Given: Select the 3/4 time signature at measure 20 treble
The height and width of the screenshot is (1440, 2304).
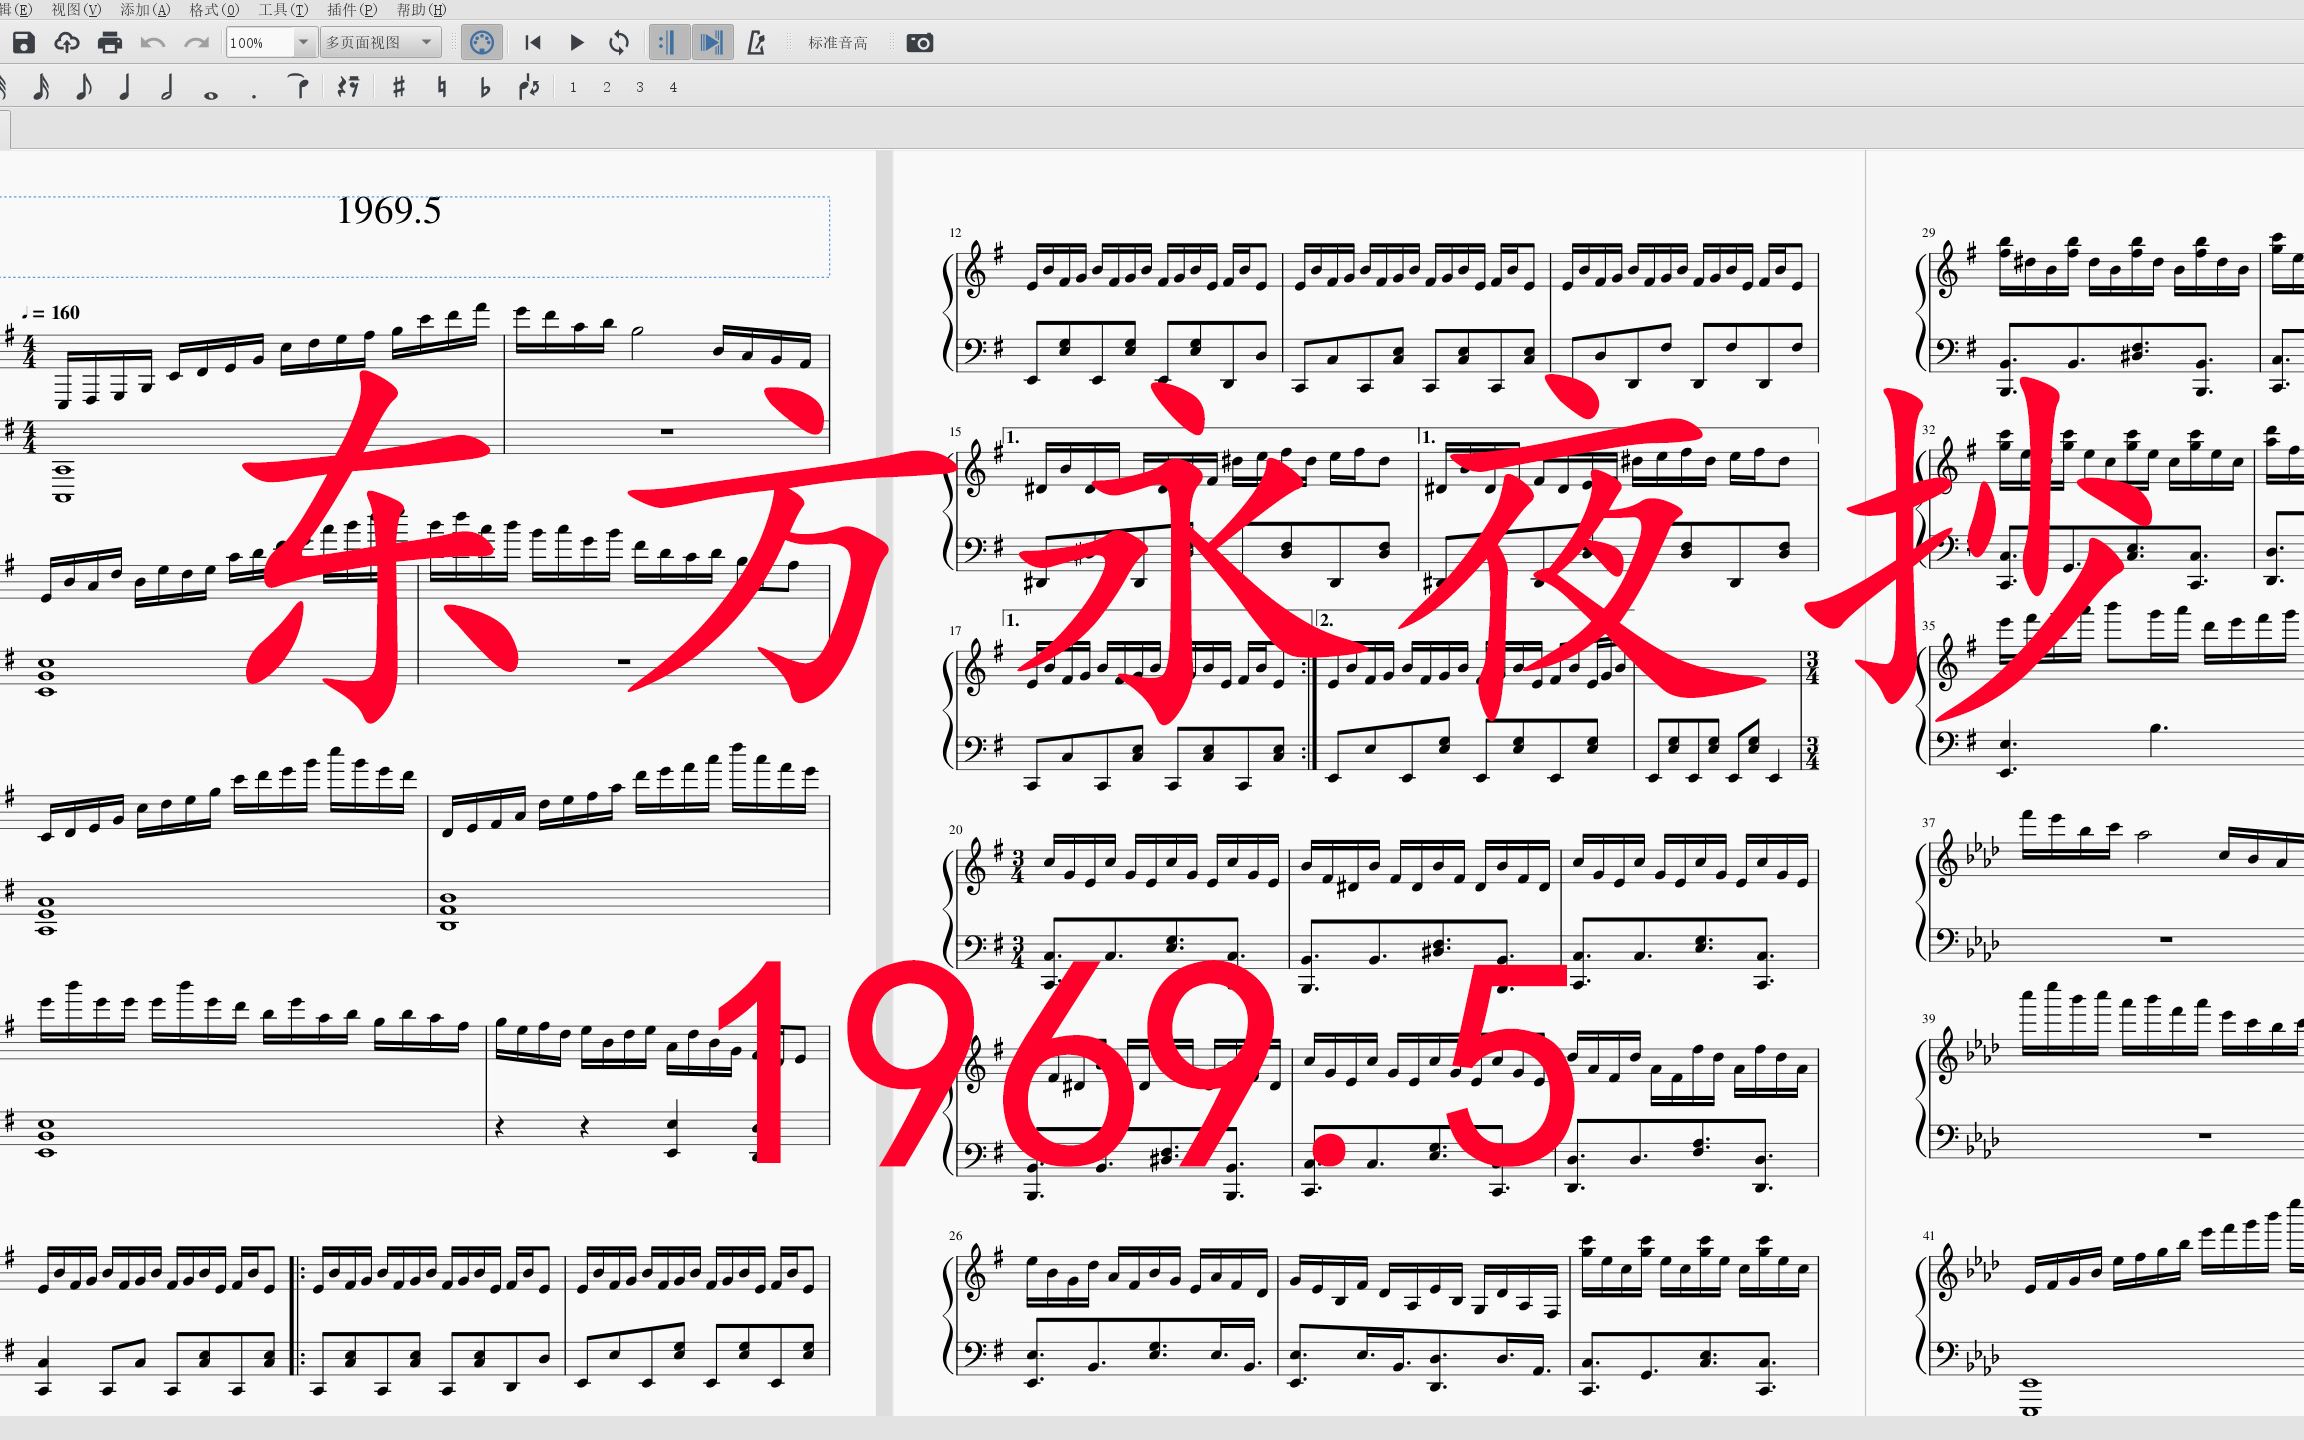Looking at the screenshot, I should coord(1017,866).
